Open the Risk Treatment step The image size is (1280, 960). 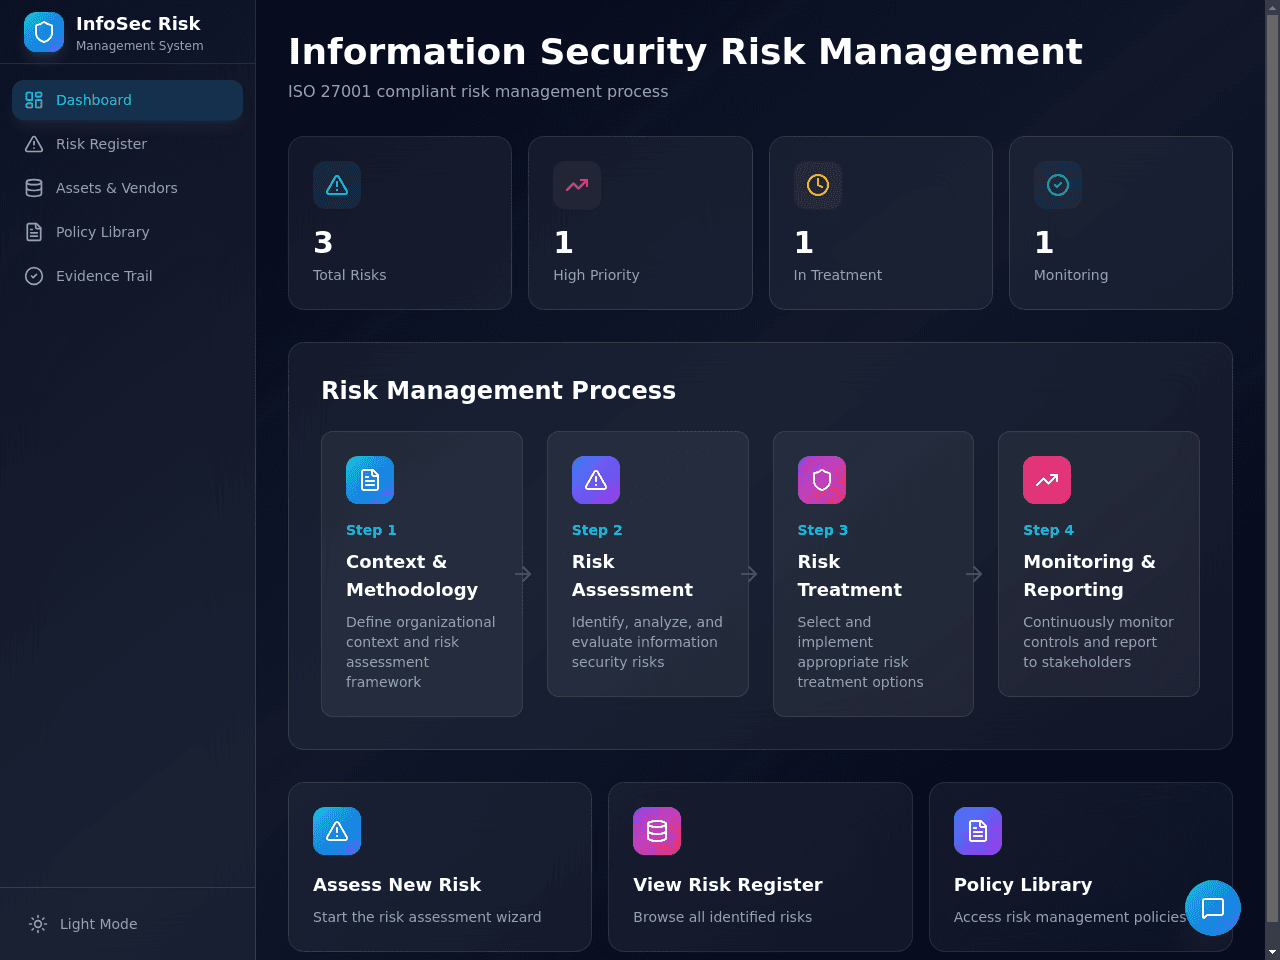[873, 574]
